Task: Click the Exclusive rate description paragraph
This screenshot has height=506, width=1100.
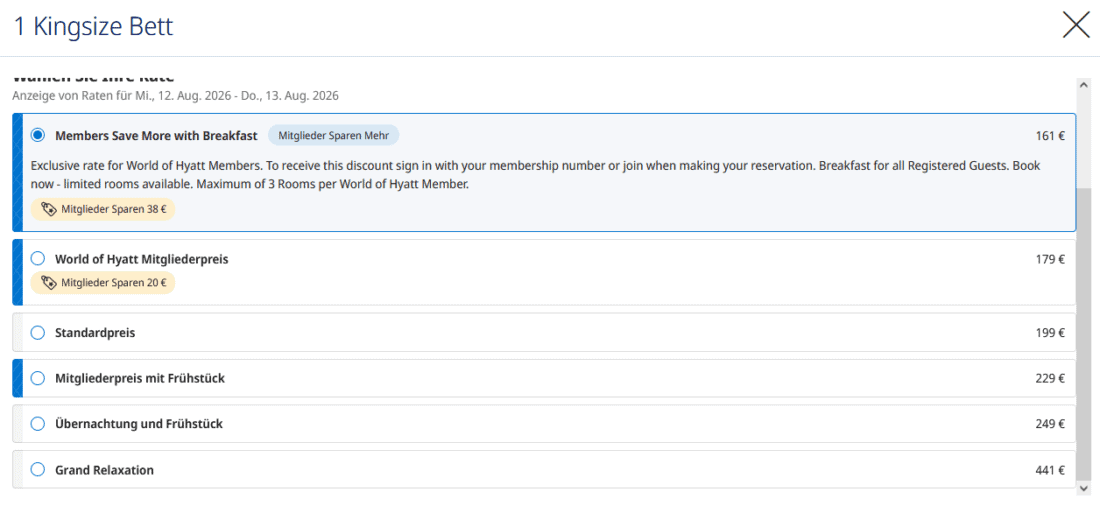Action: 535,175
